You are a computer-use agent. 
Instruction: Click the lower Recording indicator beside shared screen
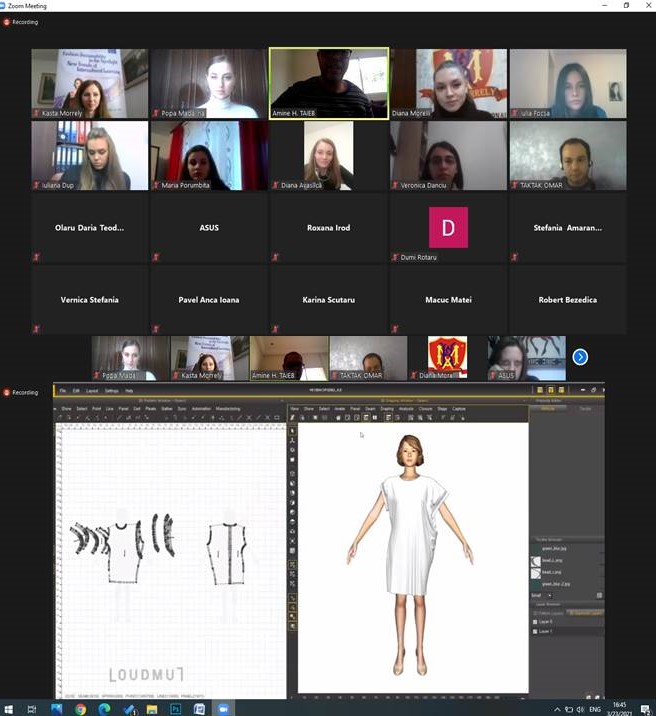coord(21,392)
